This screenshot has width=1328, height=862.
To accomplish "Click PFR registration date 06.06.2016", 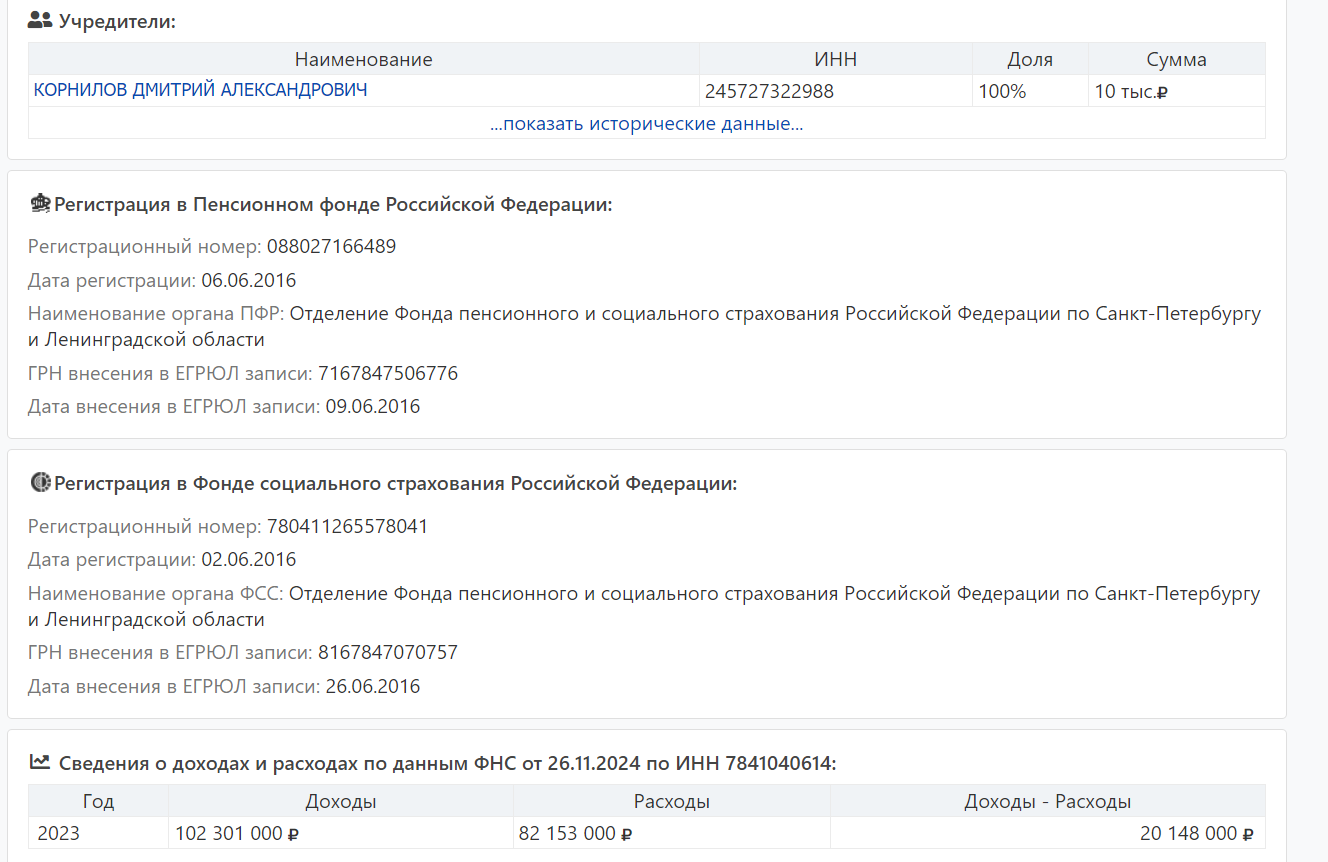I will pos(248,280).
